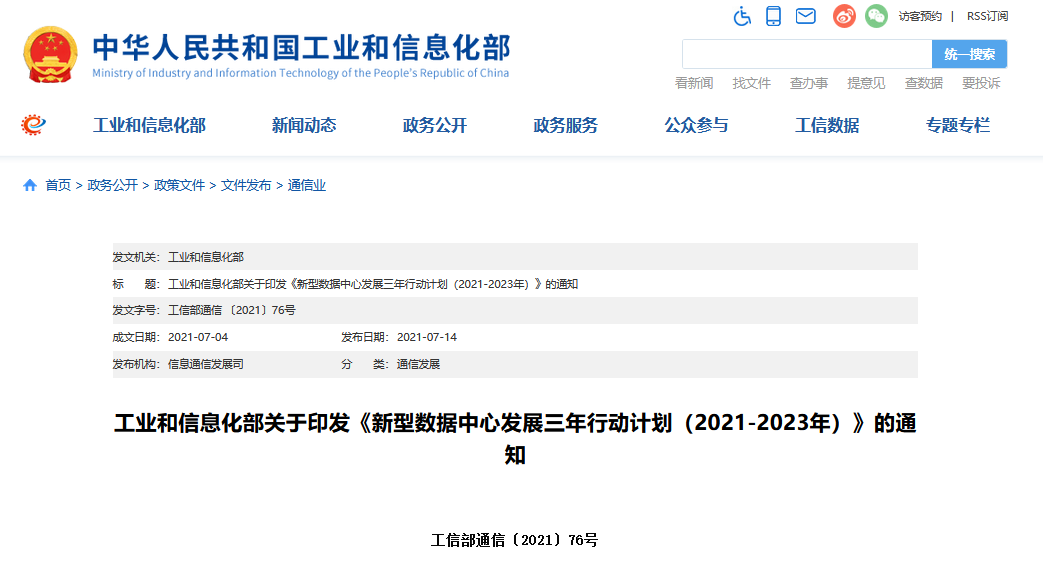The height and width of the screenshot is (569, 1043).
Task: Click the 标题 row document title text
Action: (372, 284)
